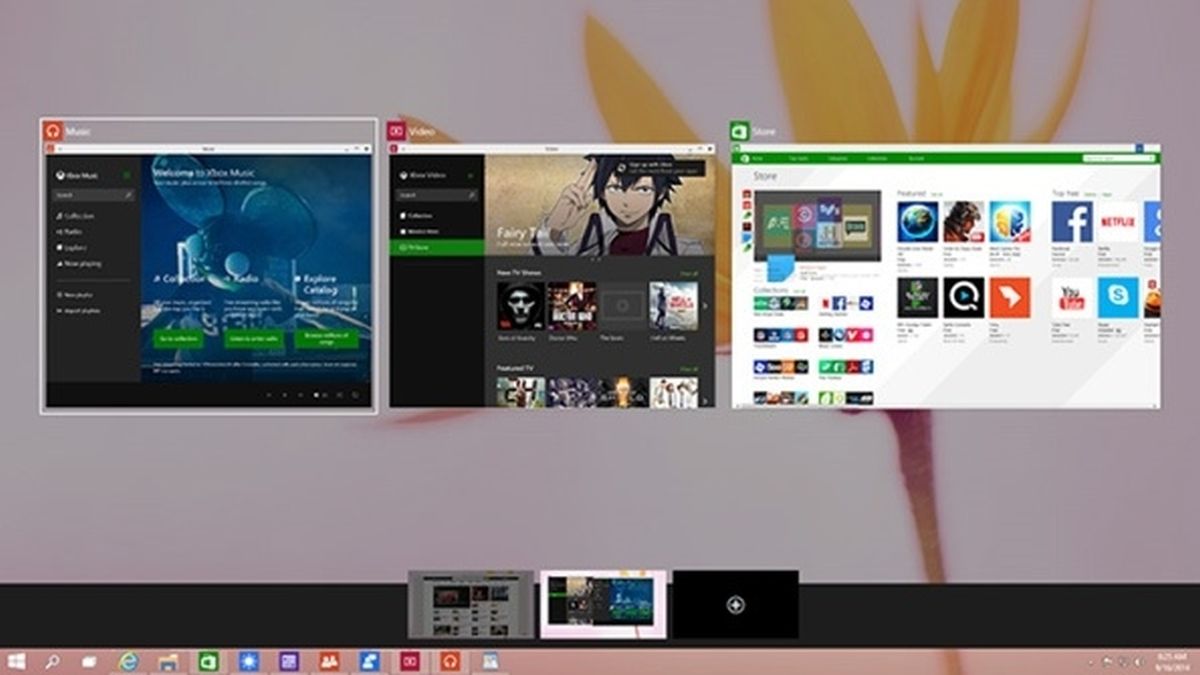Click the Windows Start button
1200x675 pixels.
[x=15, y=660]
